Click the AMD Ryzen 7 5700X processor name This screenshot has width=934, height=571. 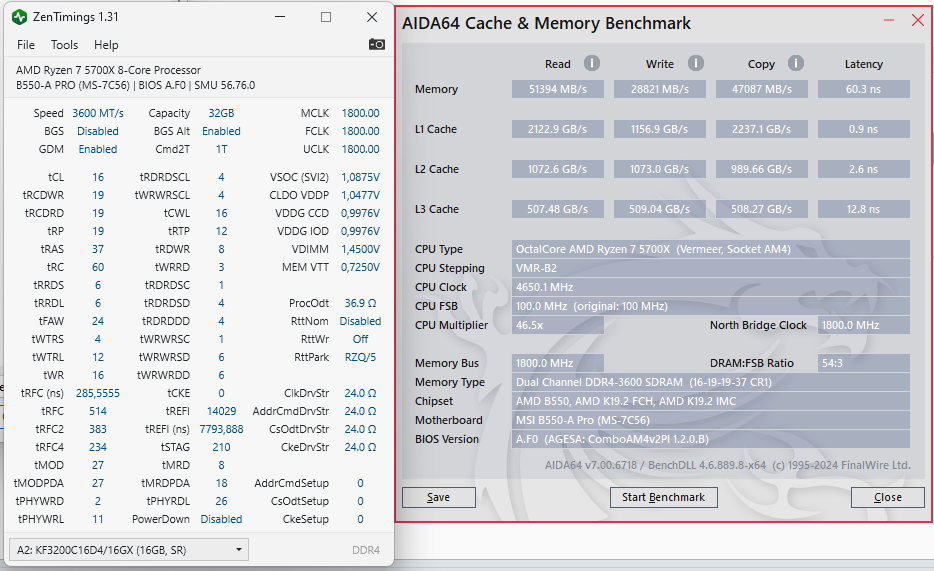pyautogui.click(x=108, y=70)
